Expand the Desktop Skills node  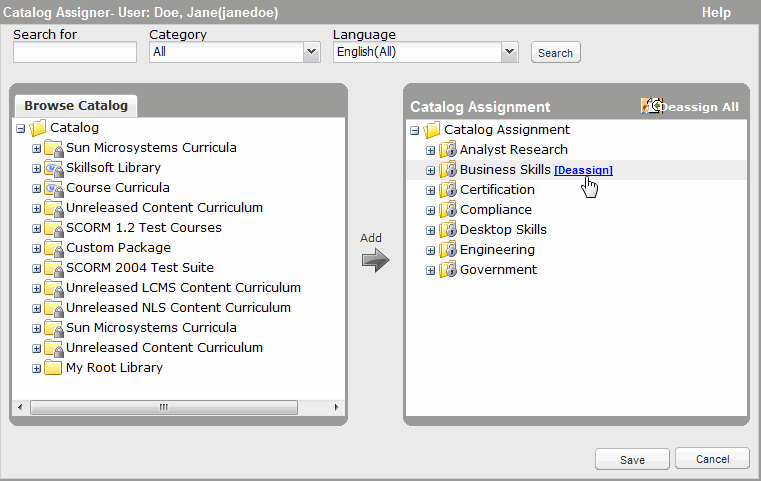pyautogui.click(x=430, y=230)
